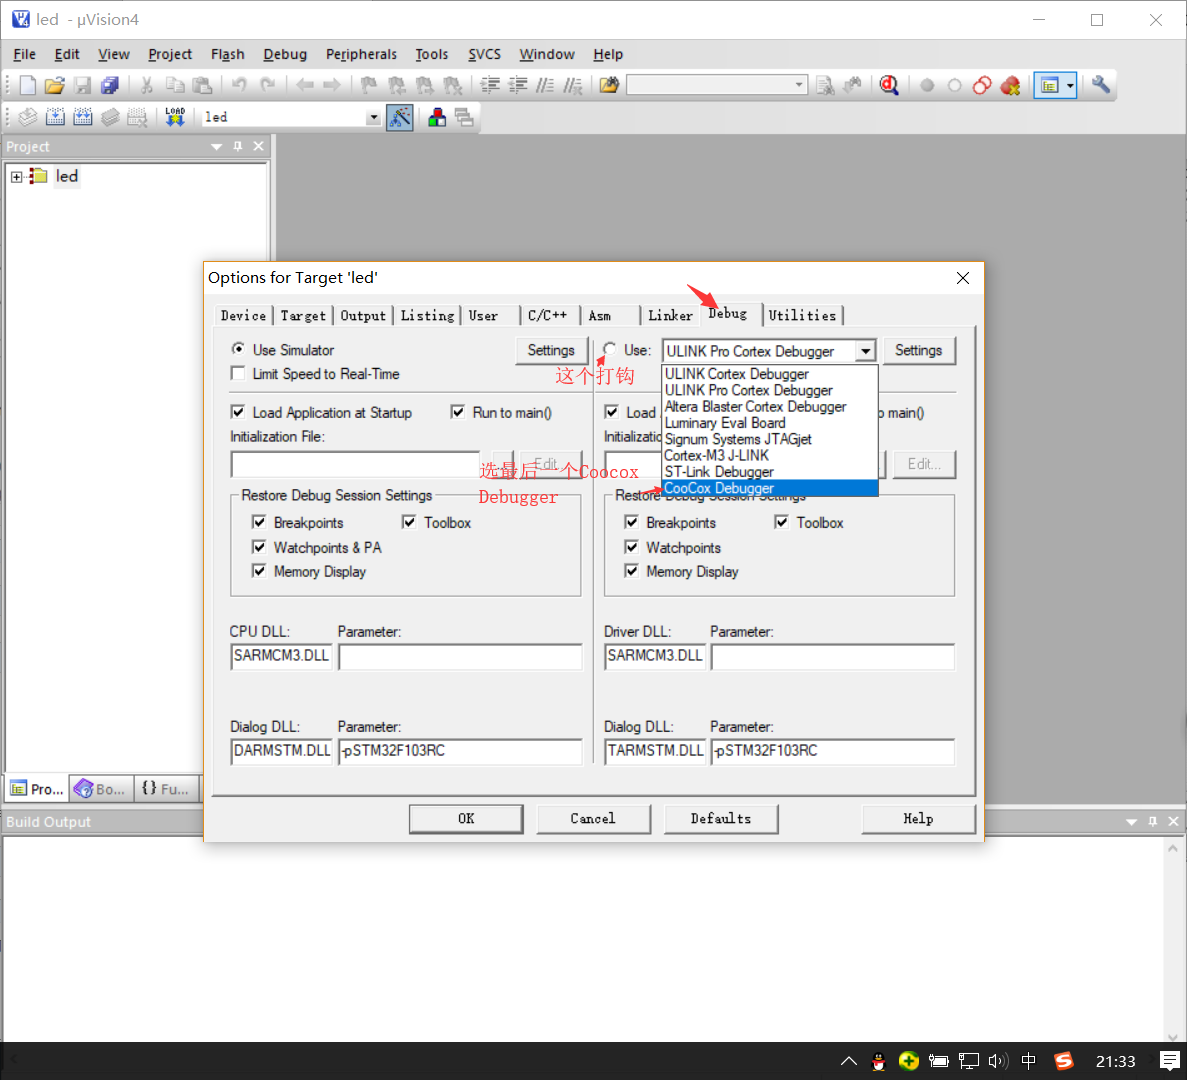Viewport: 1187px width, 1080px height.
Task: Click the Insert Breakpoint red dot icon
Action: pos(927,86)
